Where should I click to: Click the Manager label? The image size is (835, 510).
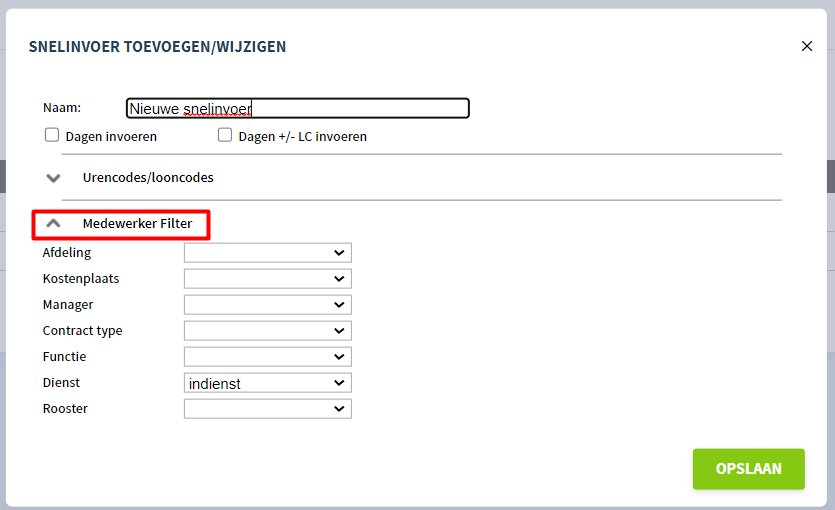(x=68, y=305)
